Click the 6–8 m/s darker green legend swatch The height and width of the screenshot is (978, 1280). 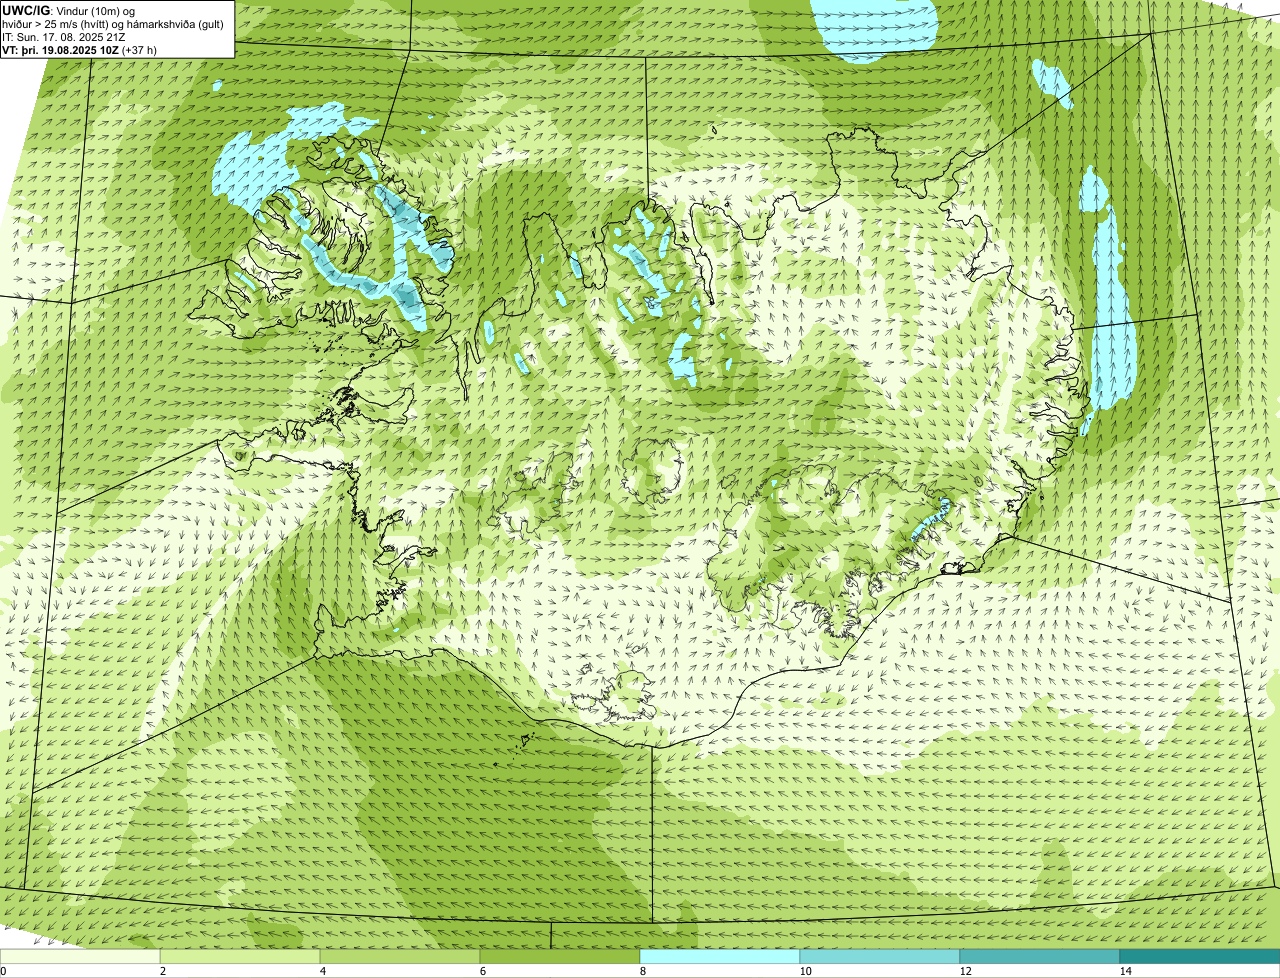[560, 957]
